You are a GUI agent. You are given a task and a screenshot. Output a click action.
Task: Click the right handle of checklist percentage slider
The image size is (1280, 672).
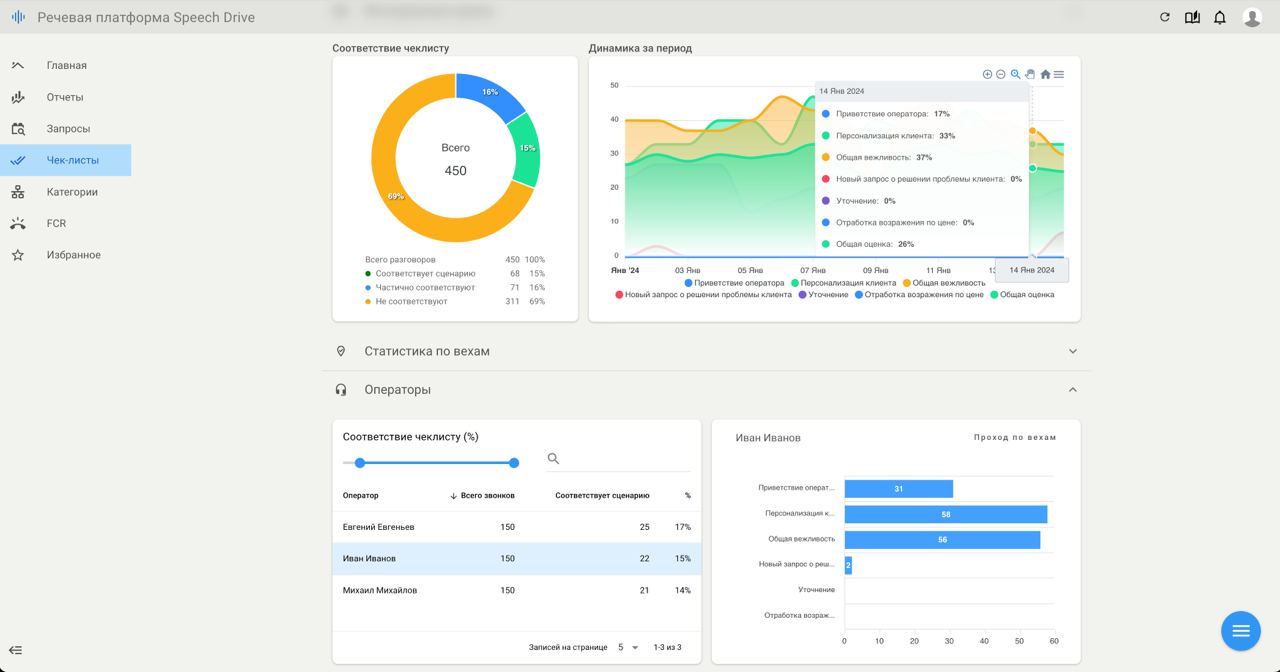(x=514, y=463)
